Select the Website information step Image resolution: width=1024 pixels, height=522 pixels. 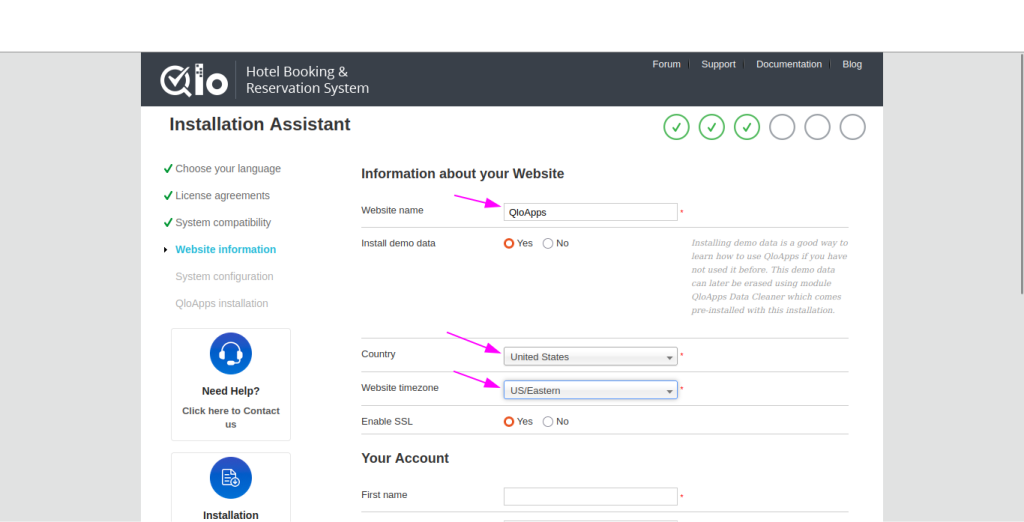225,250
